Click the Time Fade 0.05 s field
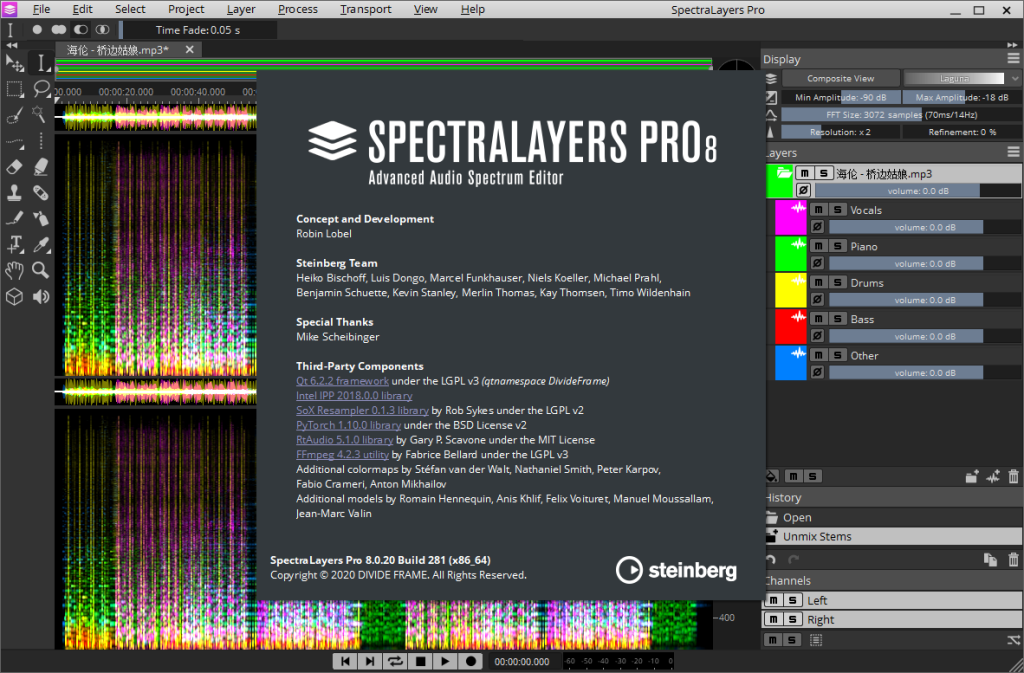1024x673 pixels. click(199, 30)
